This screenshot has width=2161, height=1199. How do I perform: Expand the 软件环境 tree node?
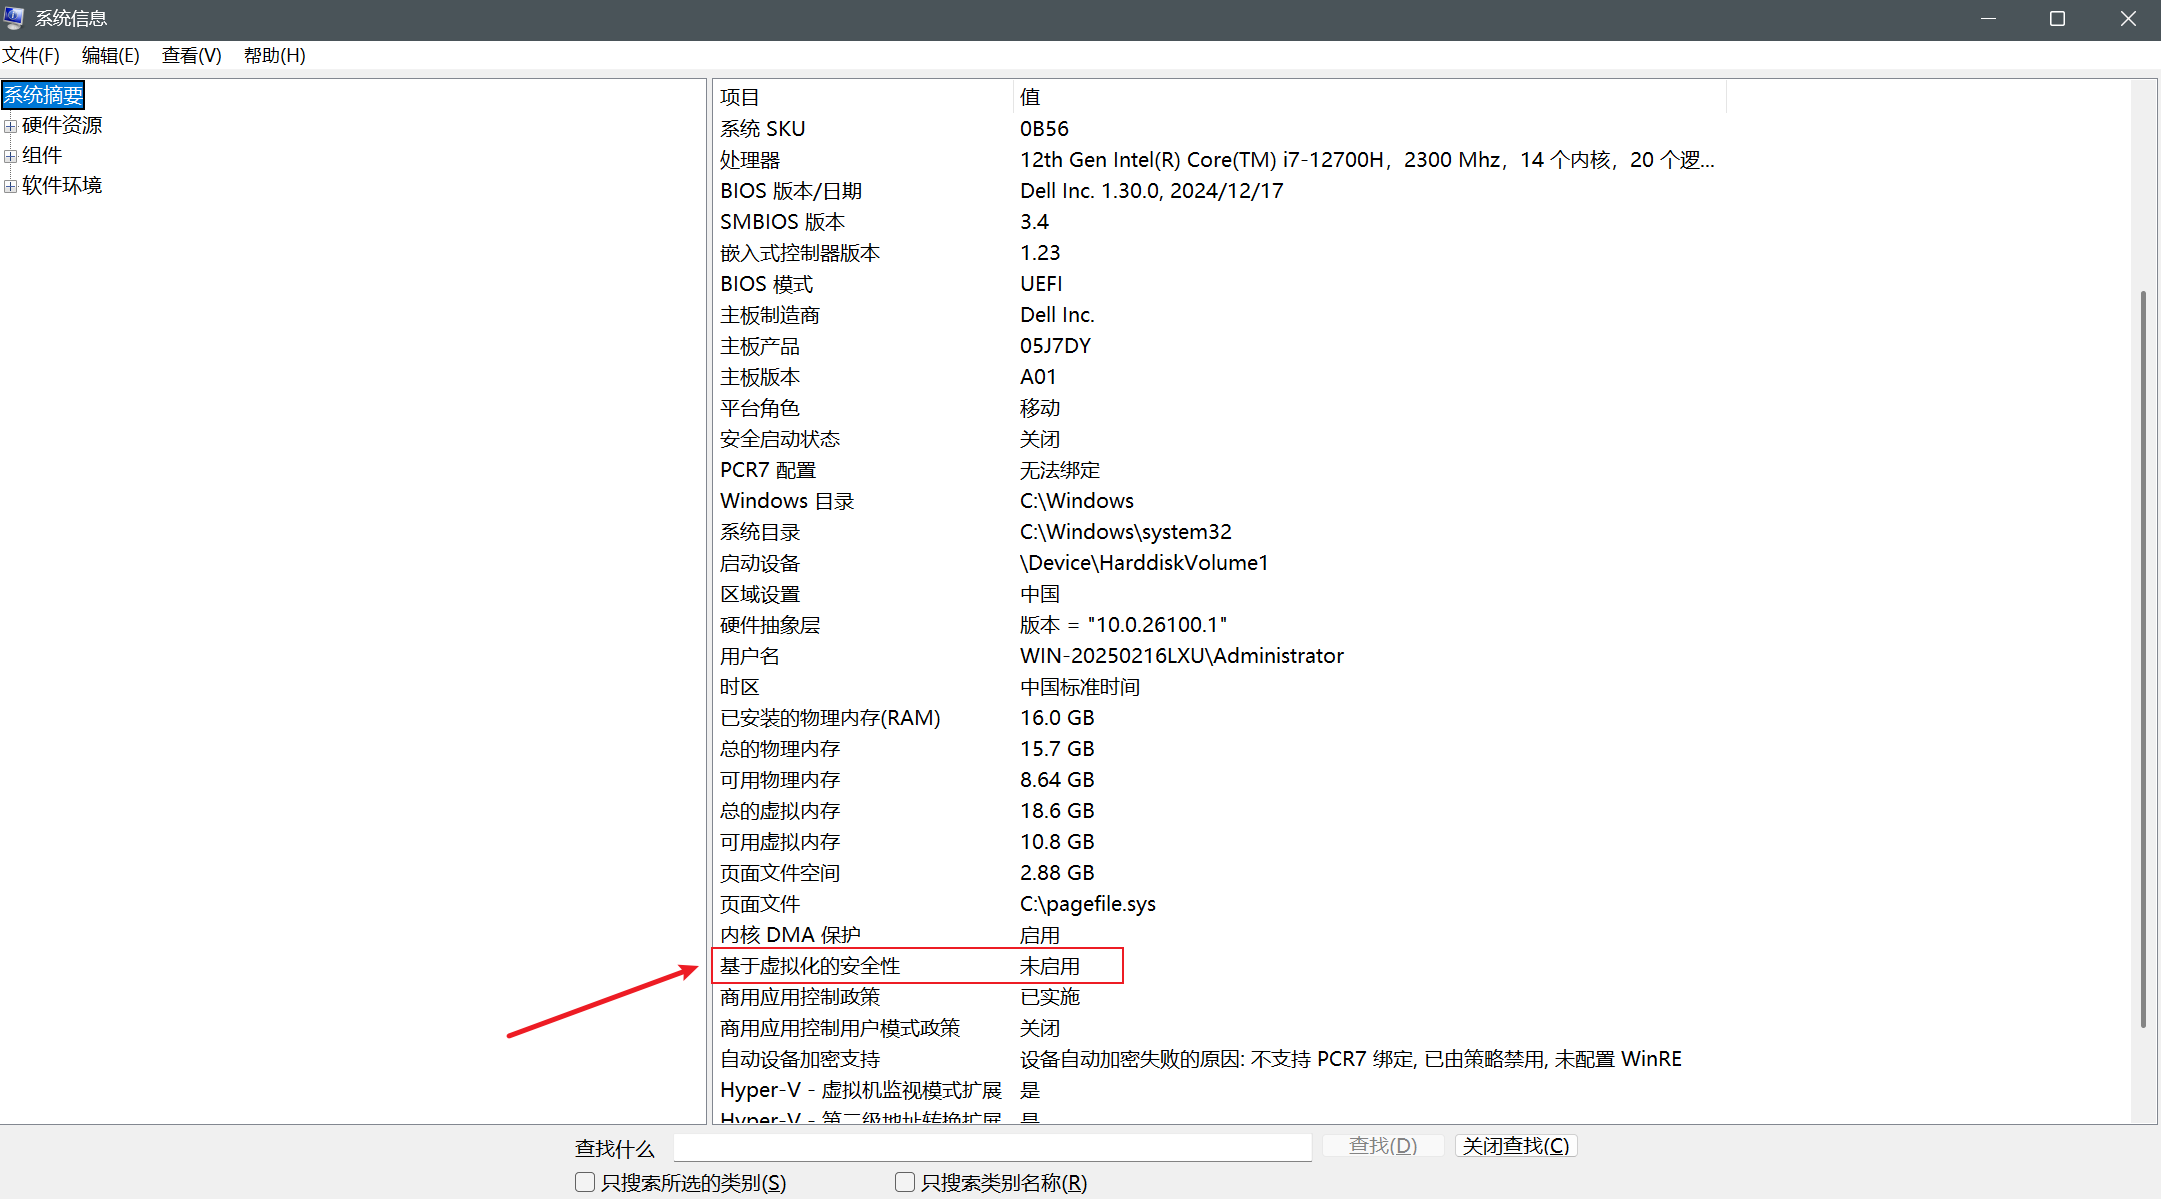[x=10, y=186]
